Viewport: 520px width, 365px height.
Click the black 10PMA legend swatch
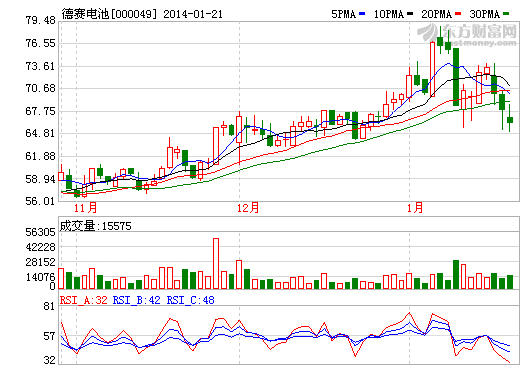point(410,14)
